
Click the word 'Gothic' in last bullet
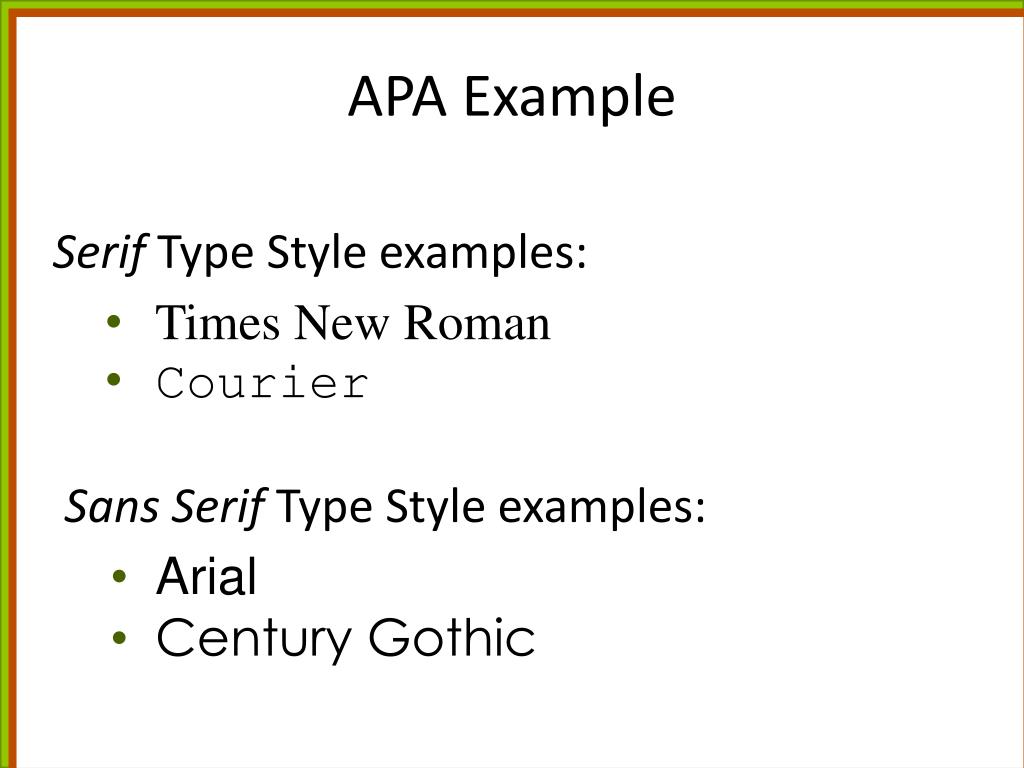[x=452, y=636]
